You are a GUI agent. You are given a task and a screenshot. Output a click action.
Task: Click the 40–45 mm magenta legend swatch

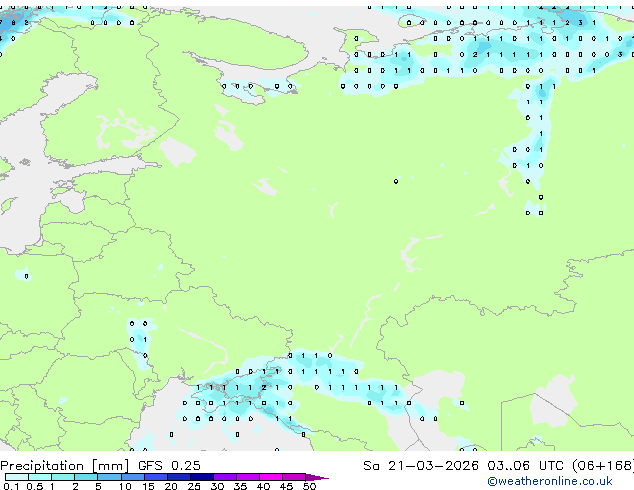pyautogui.click(x=271, y=477)
